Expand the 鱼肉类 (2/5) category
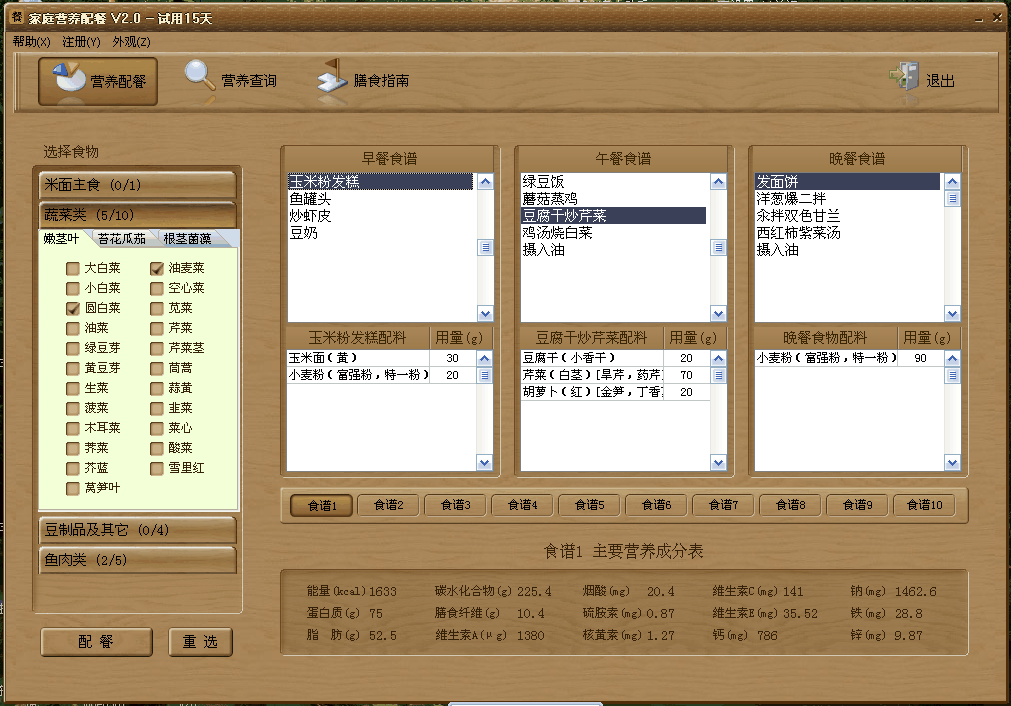Screen dimensions: 1011x706 (137, 560)
